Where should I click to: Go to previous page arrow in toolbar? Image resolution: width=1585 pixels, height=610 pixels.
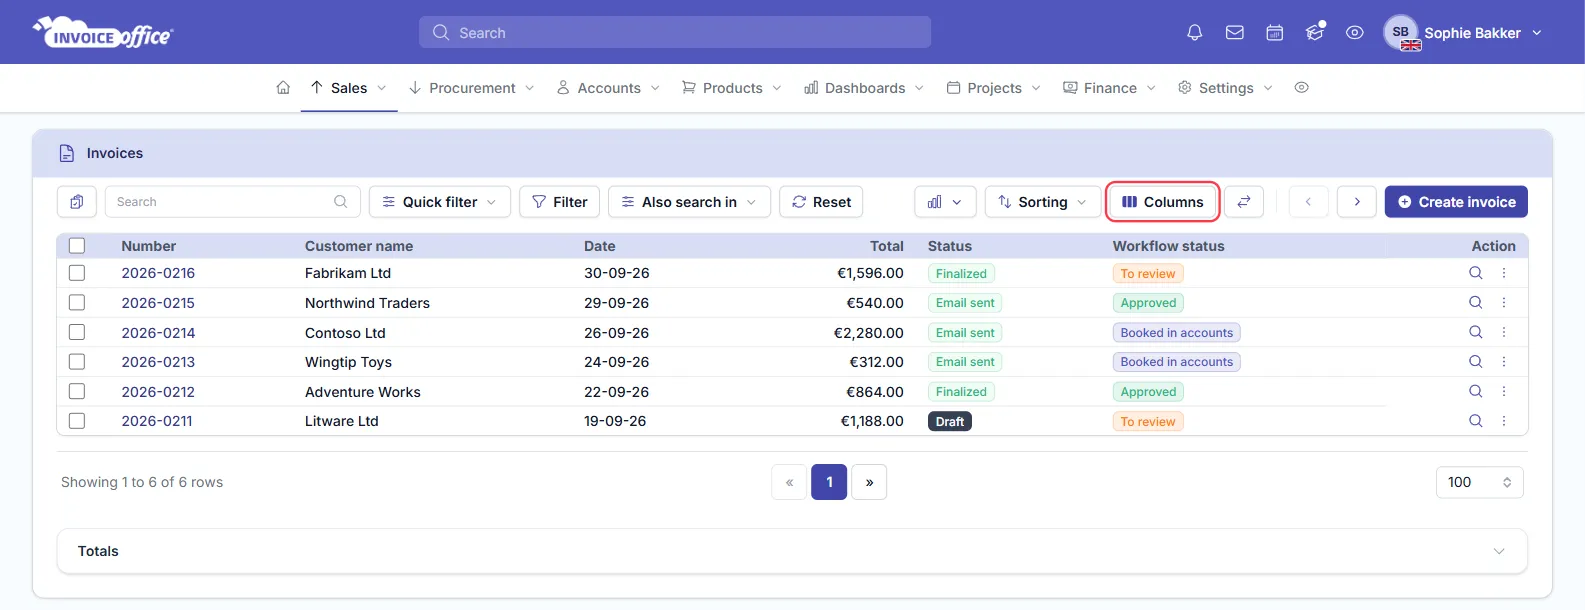(1308, 202)
